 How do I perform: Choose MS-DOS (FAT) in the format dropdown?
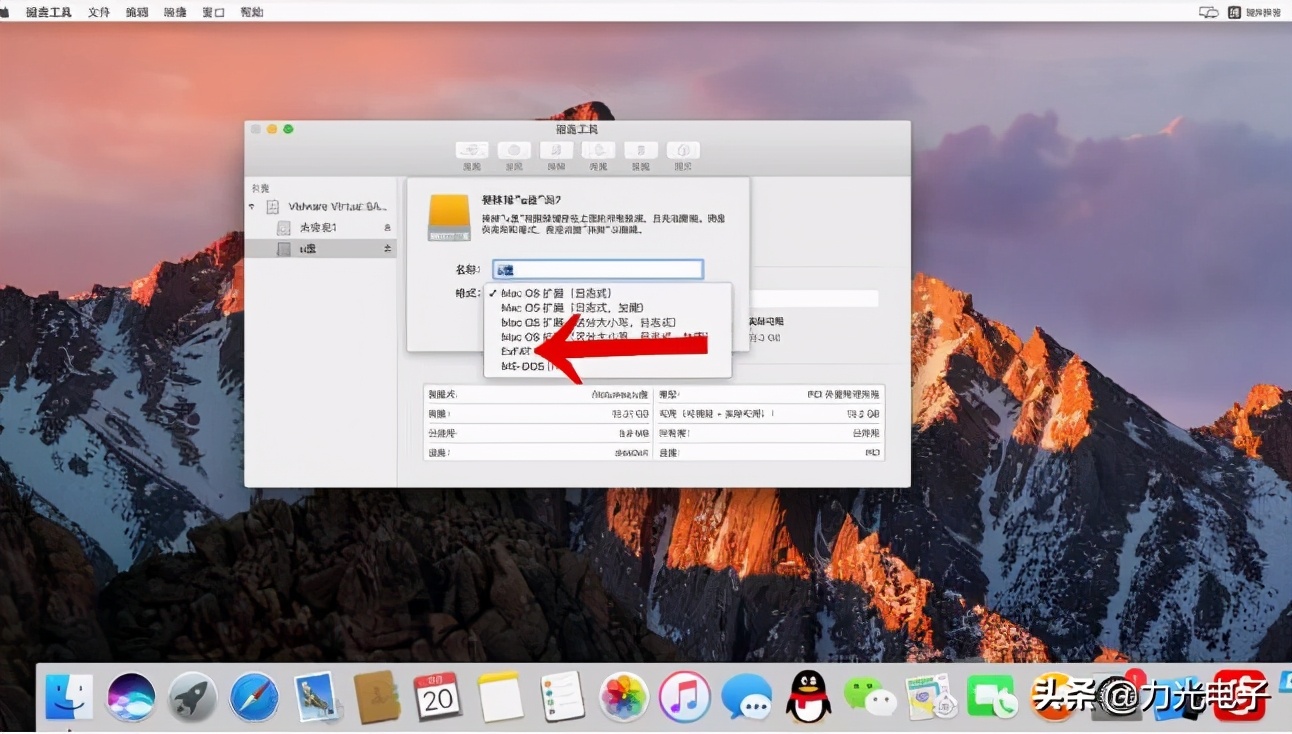point(523,367)
